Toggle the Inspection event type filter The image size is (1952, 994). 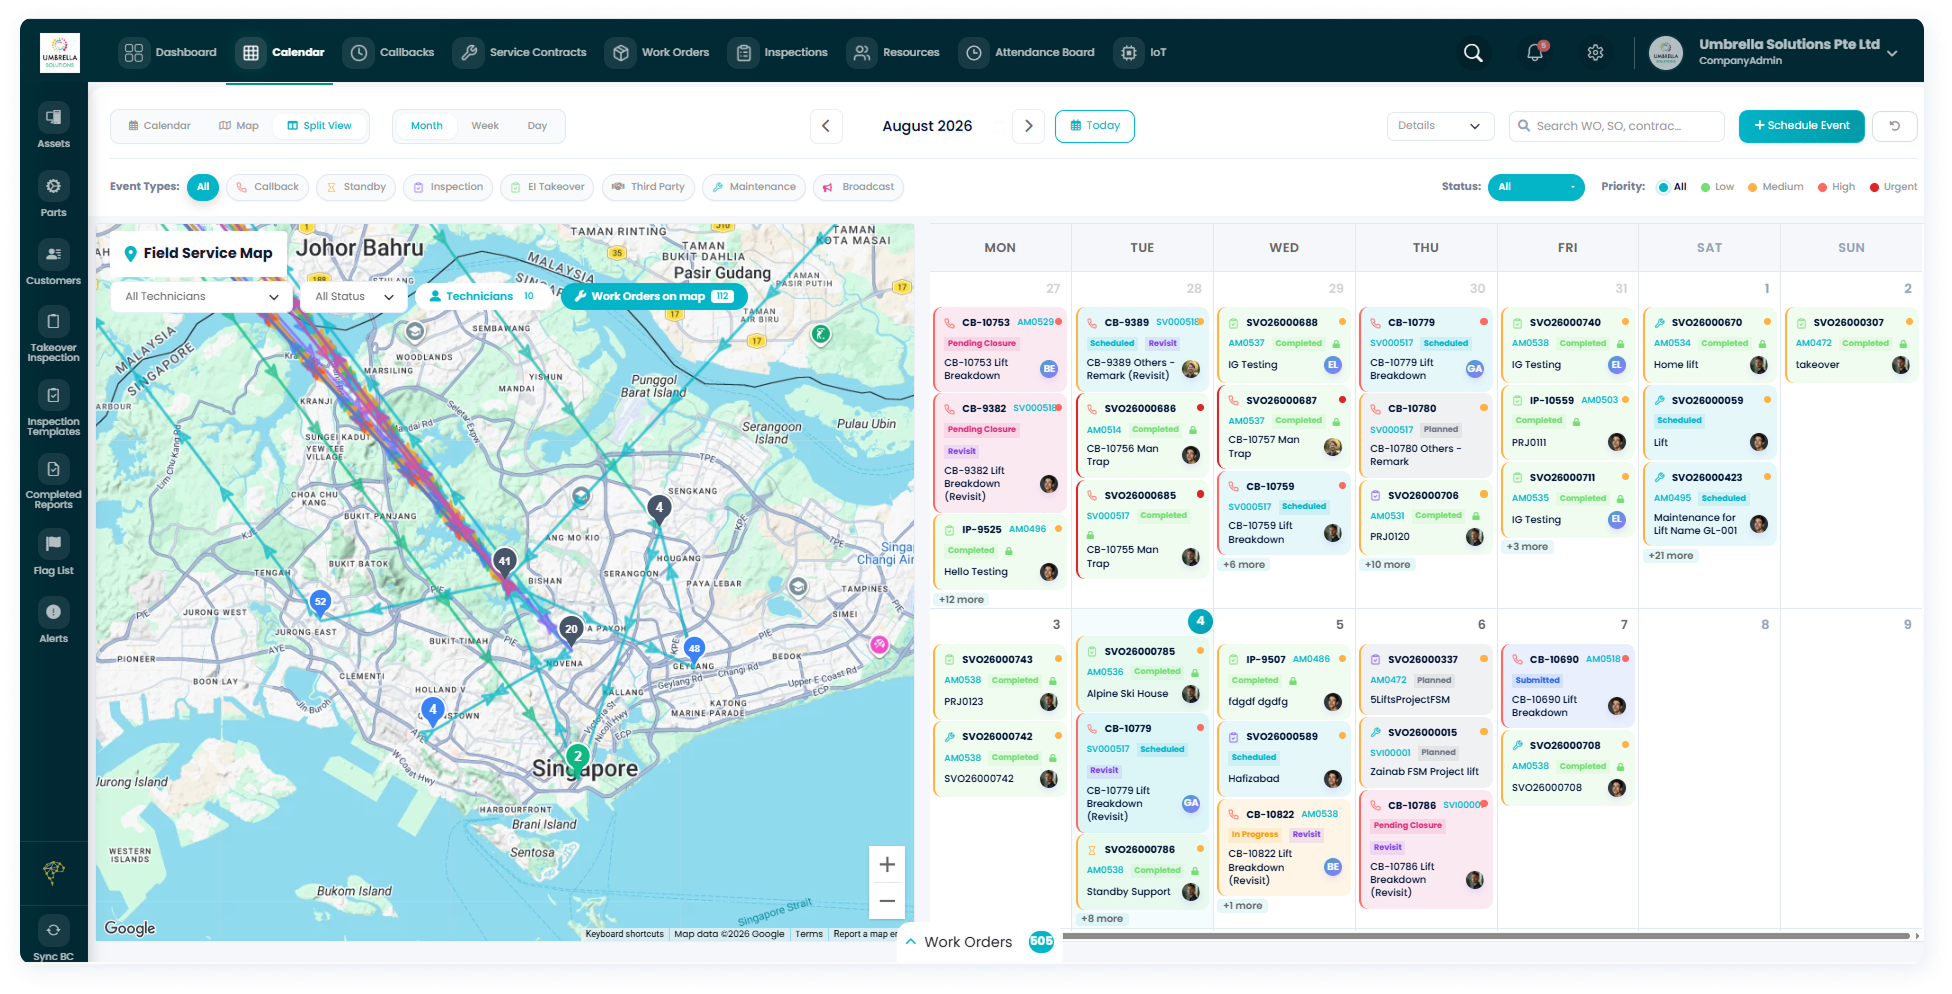[x=448, y=187]
